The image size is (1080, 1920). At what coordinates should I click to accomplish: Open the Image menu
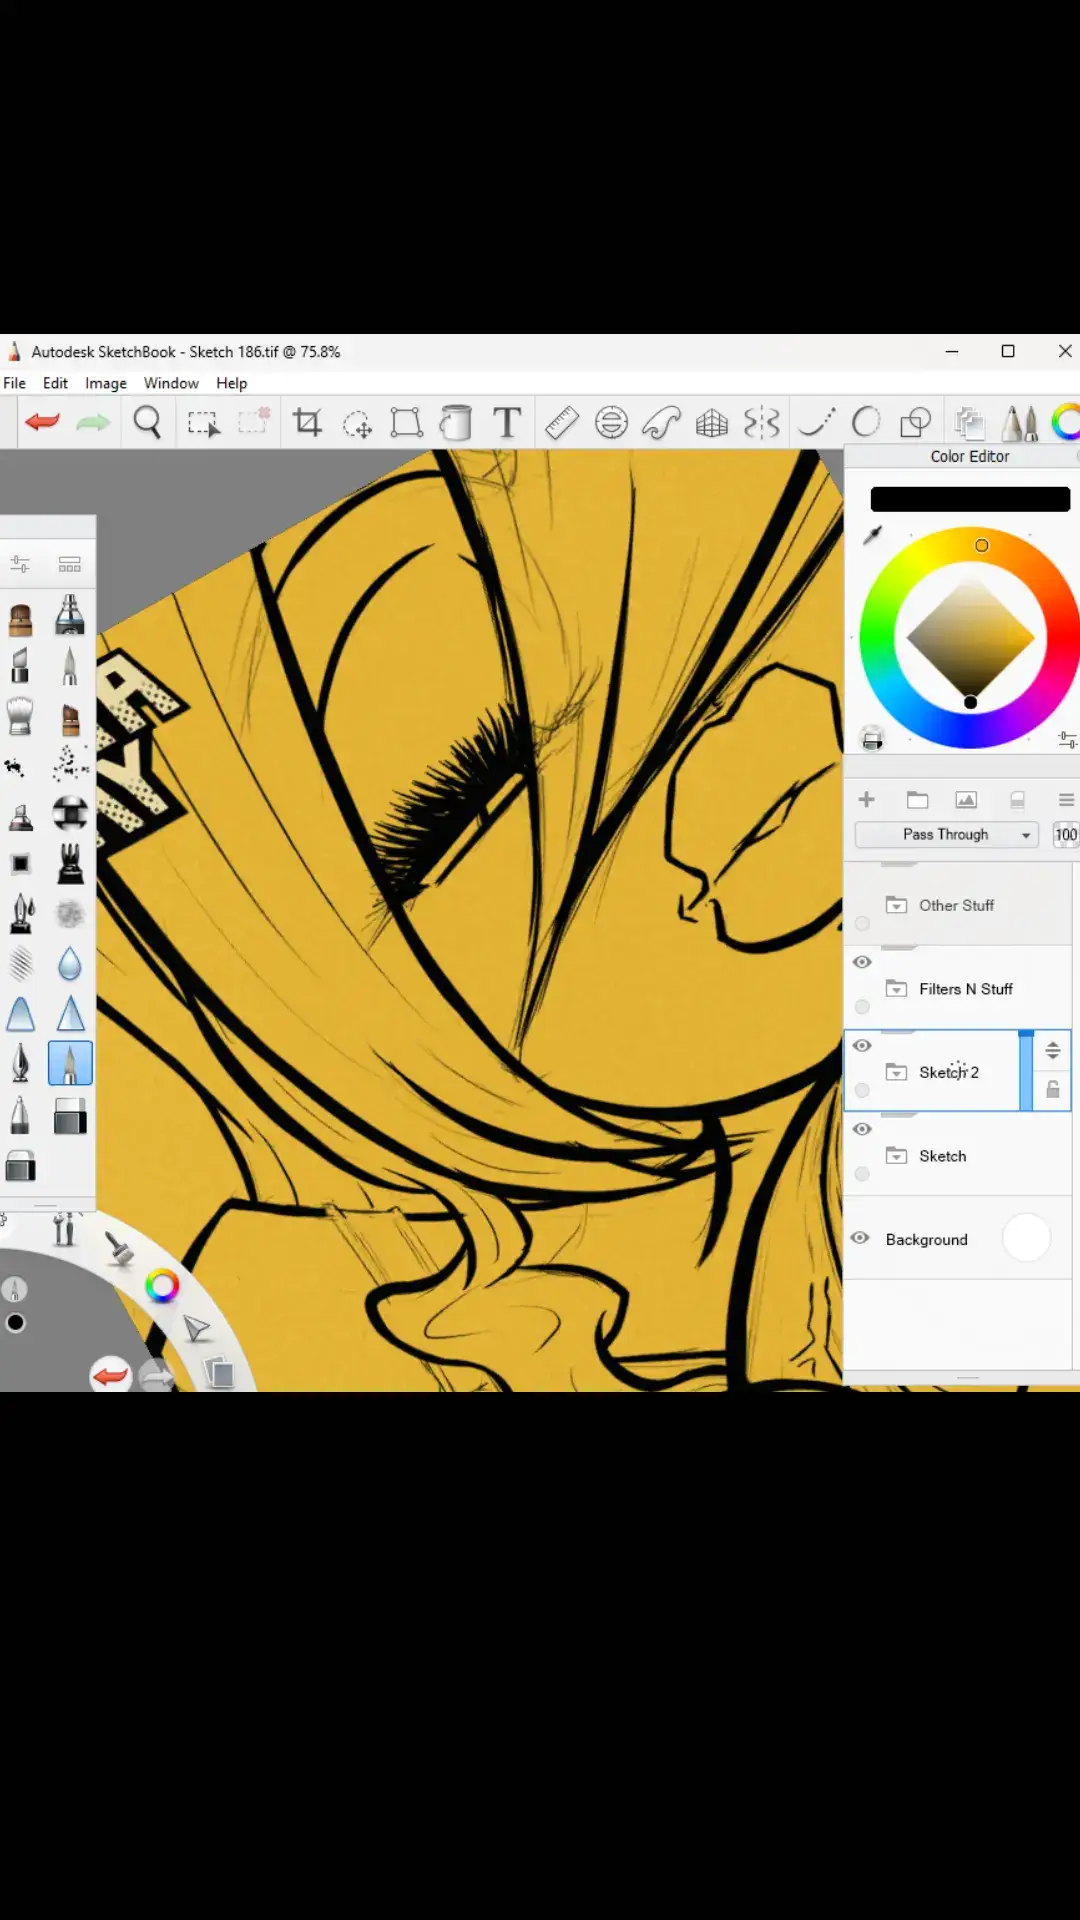tap(105, 383)
